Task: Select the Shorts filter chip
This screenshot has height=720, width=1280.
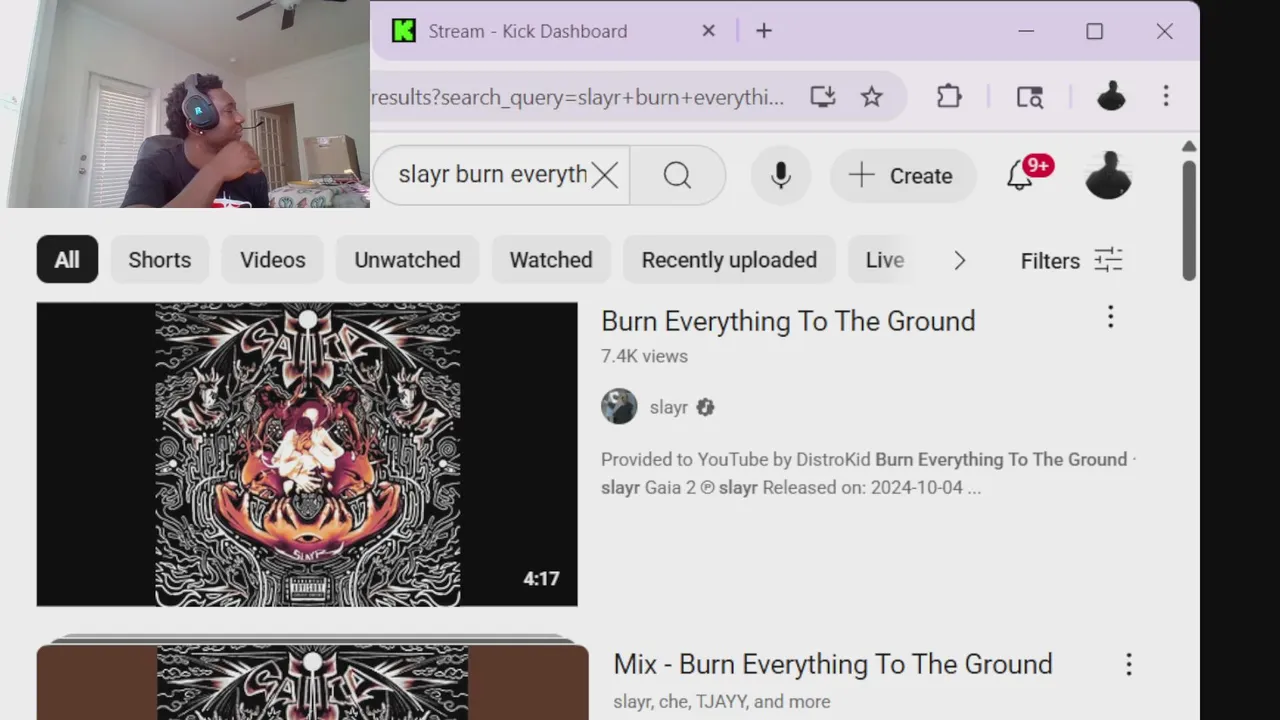Action: pyautogui.click(x=159, y=260)
